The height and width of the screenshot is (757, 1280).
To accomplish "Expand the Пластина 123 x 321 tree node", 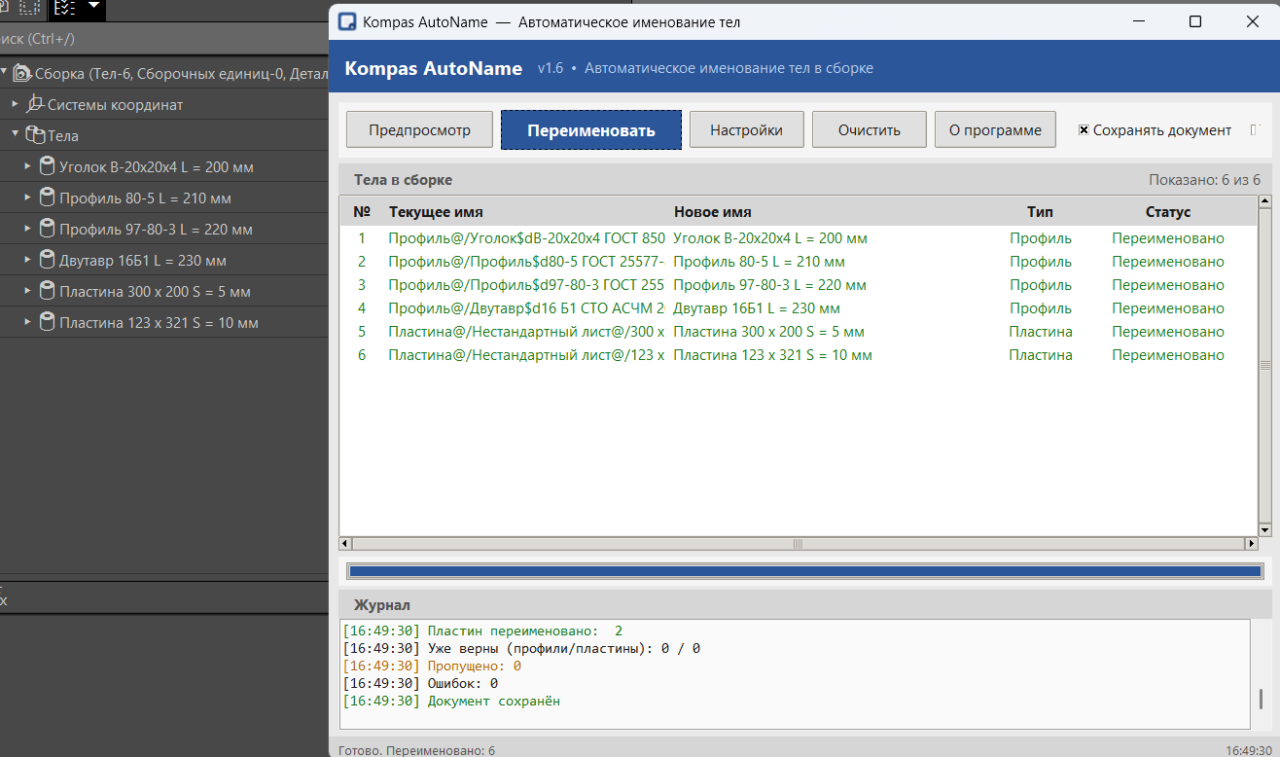I will (28, 322).
